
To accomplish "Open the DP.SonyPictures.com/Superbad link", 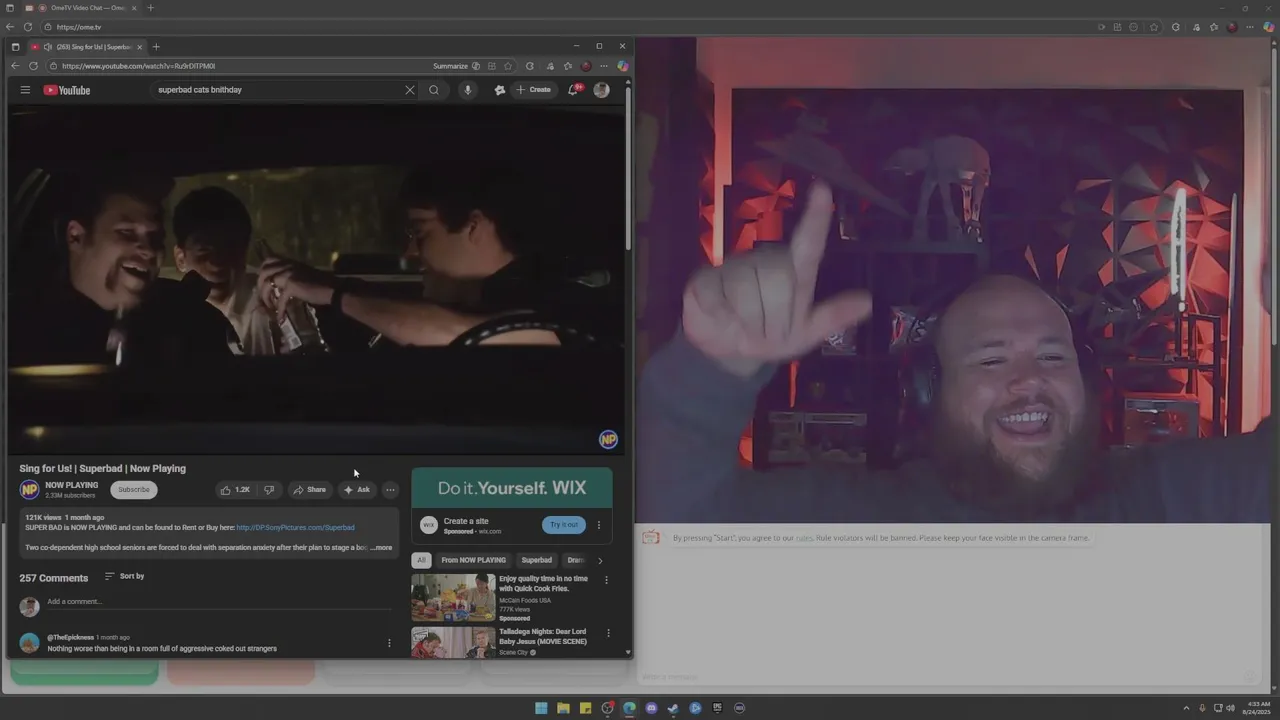I will pyautogui.click(x=295, y=527).
